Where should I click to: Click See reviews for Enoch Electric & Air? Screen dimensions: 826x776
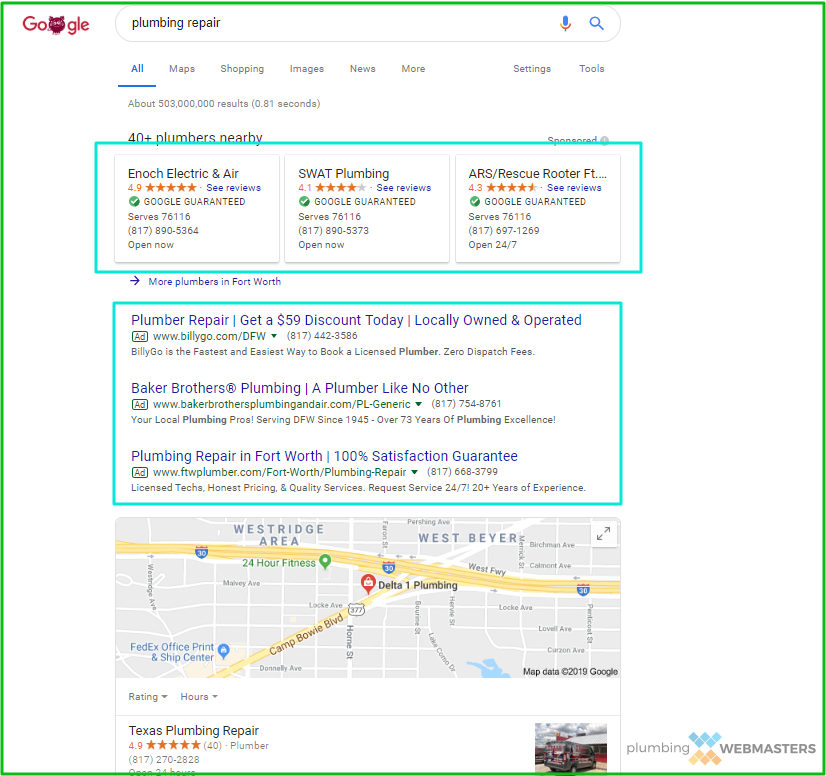click(233, 188)
